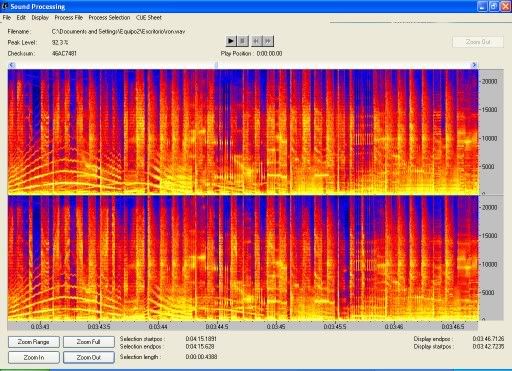Open the CUE Sheet menu

(149, 18)
